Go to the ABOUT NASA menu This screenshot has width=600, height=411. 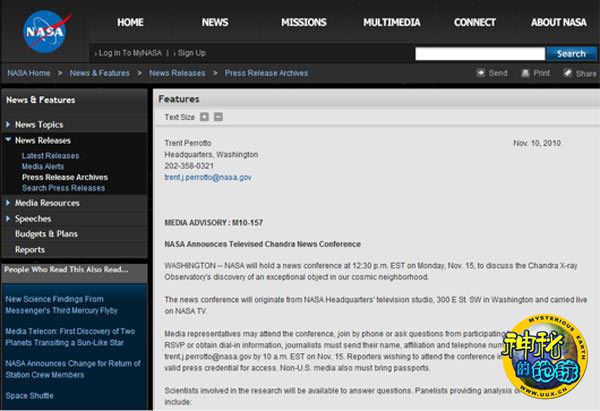click(x=558, y=22)
